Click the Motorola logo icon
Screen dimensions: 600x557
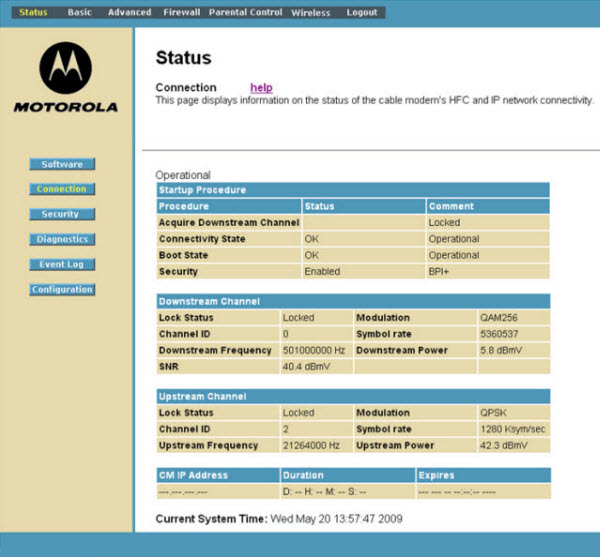pos(65,68)
